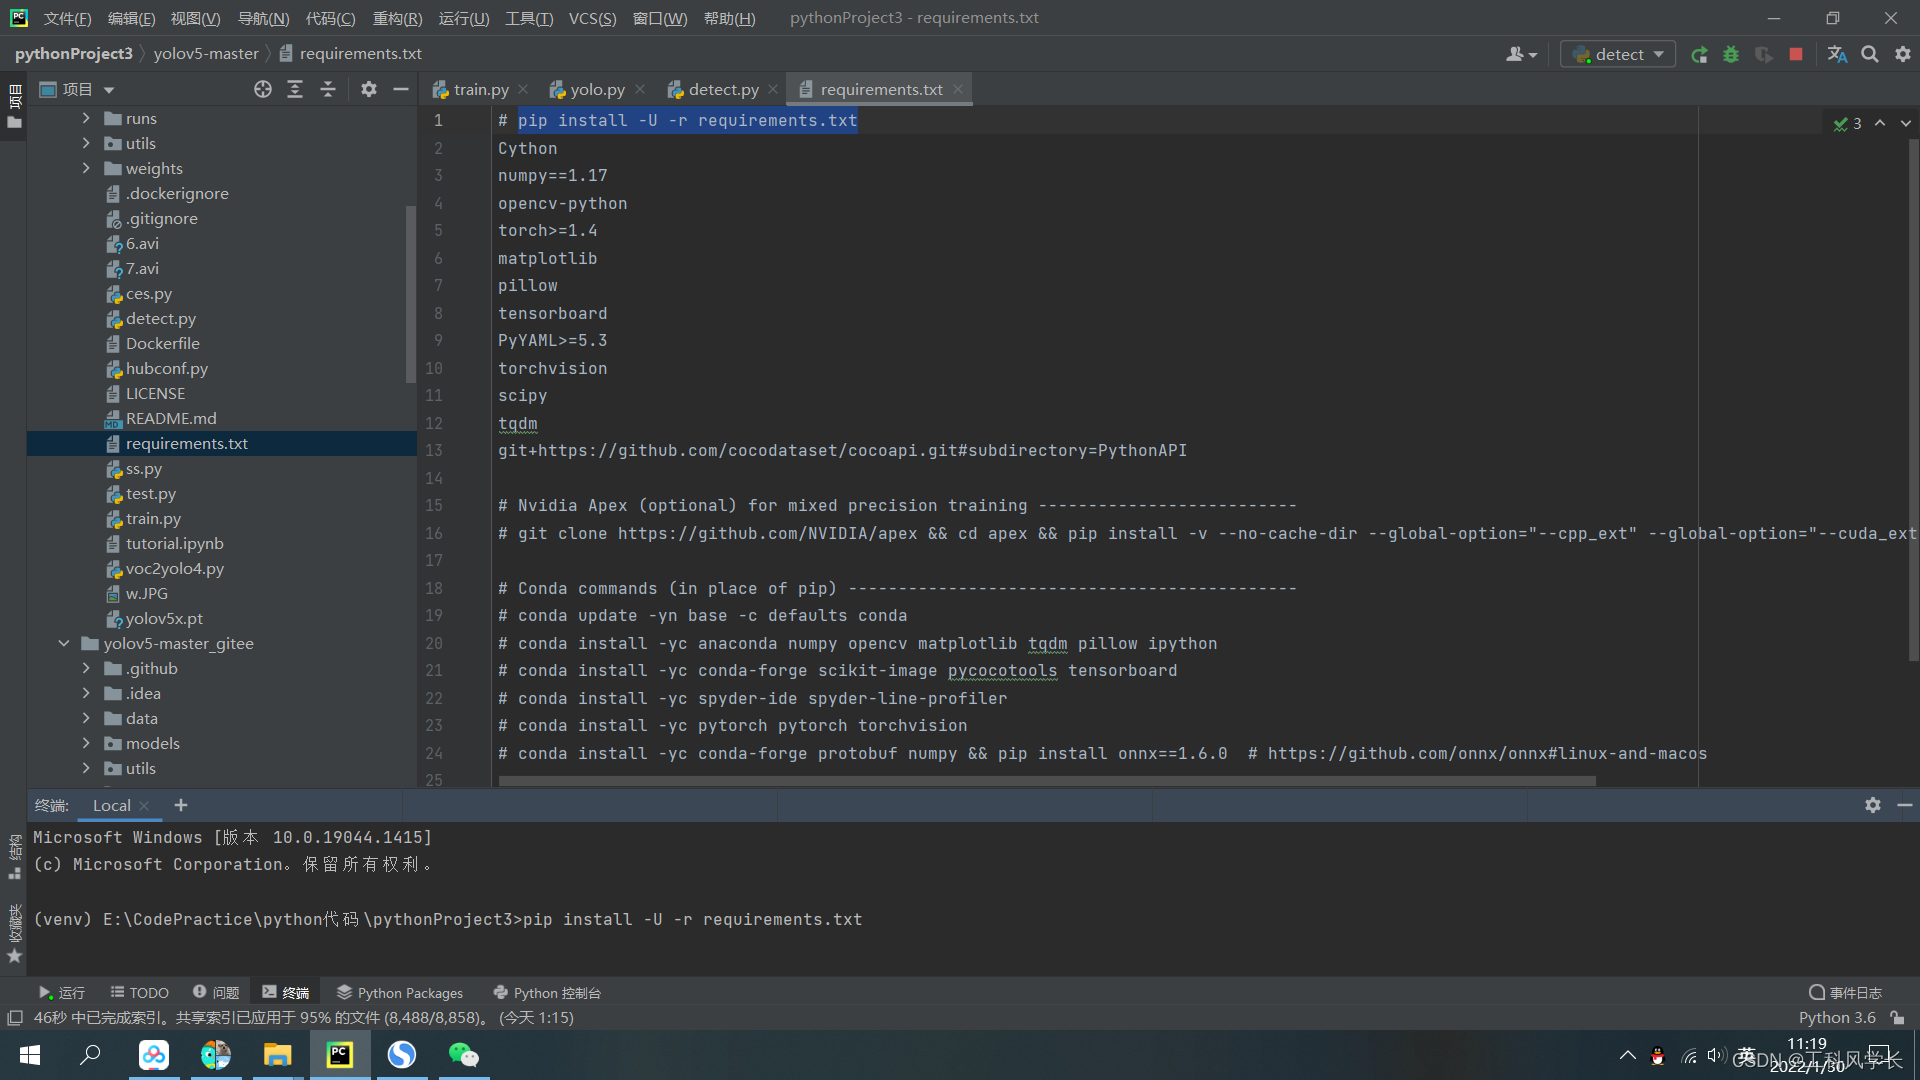Expand the runs folder

86,118
